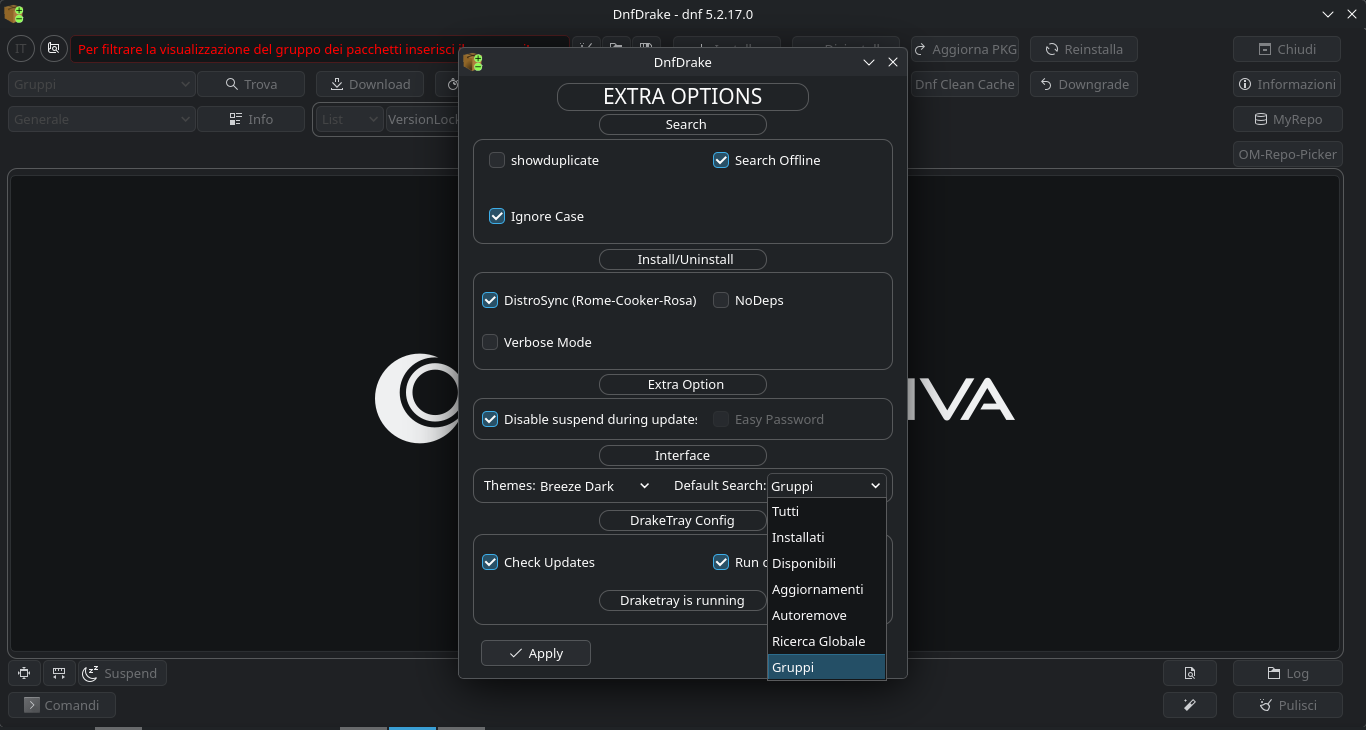Click the ruler width icon beside Suspend
This screenshot has width=1366, height=730.
[58, 673]
